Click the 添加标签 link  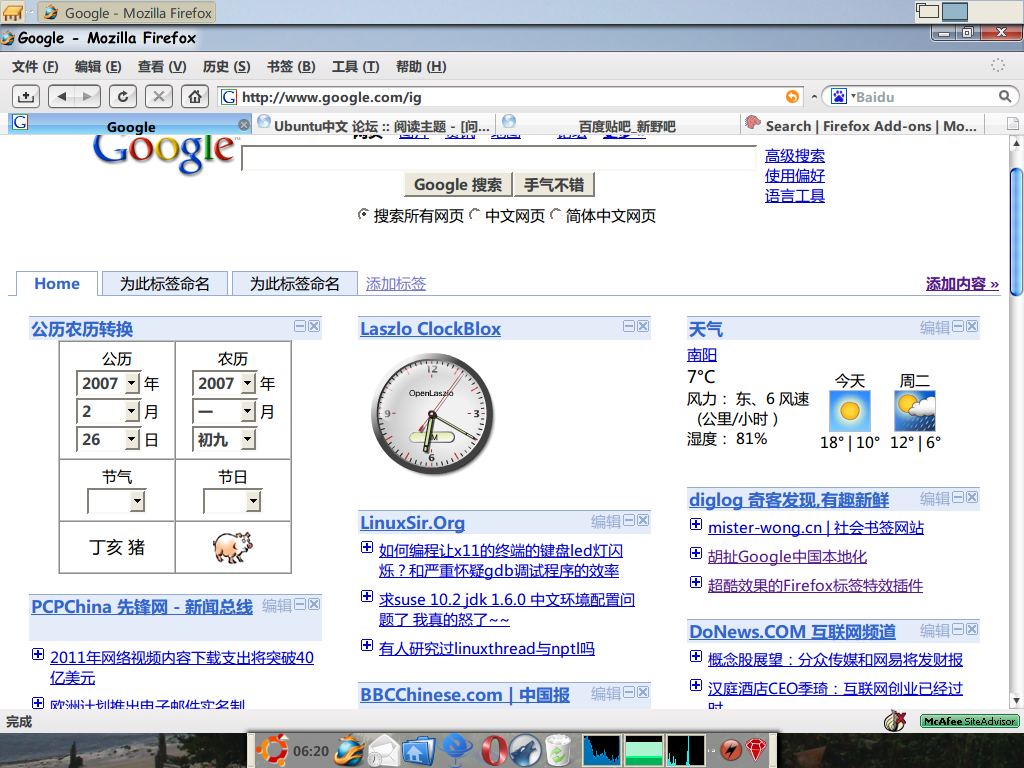(x=396, y=284)
